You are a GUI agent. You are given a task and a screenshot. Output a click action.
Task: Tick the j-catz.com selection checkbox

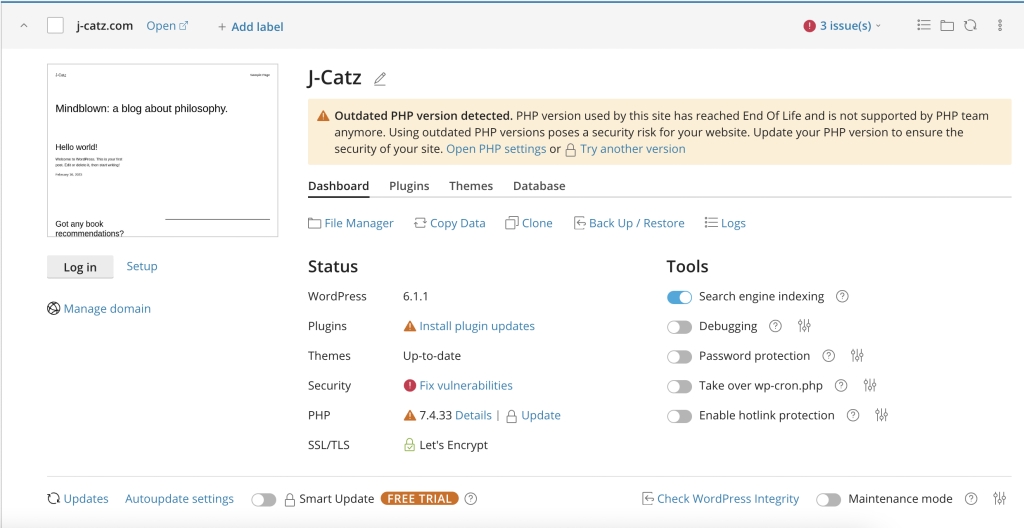[x=56, y=26]
